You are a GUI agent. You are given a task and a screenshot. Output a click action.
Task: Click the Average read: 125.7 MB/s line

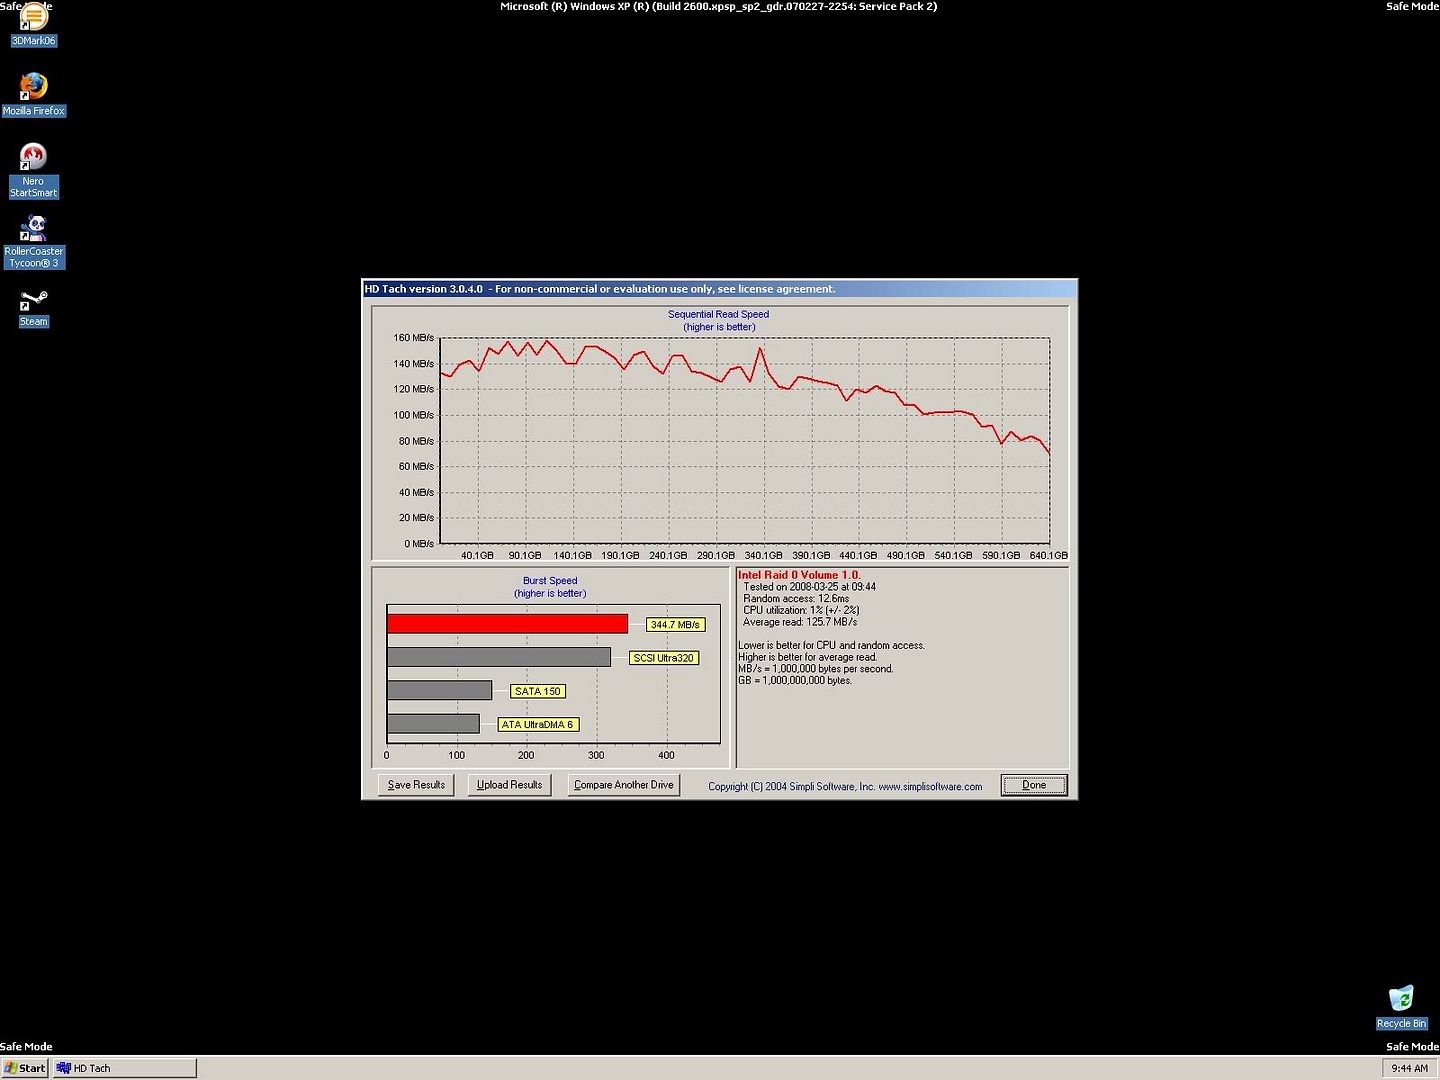click(800, 622)
